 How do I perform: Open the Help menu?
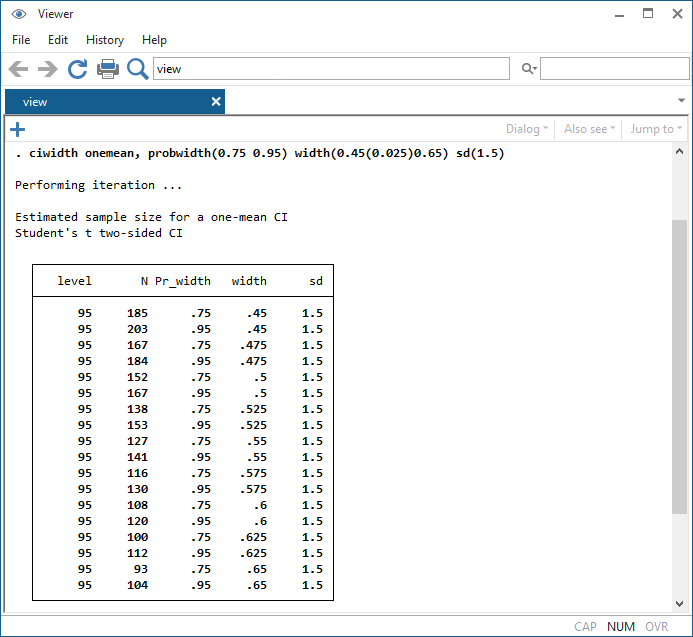pos(154,40)
